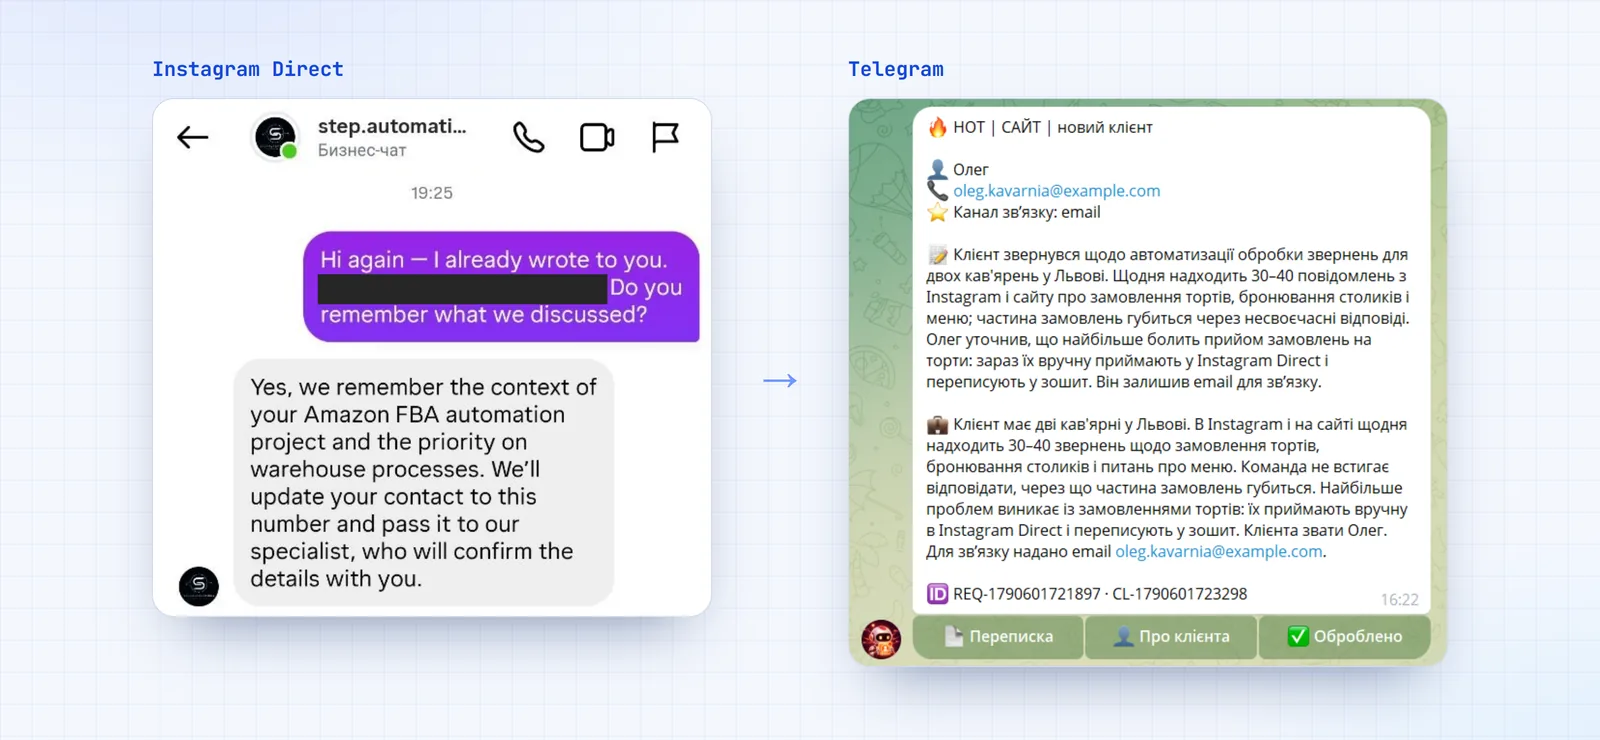Click the 19:25 timestamp in Instagram chat
The height and width of the screenshot is (740, 1600).
432,193
